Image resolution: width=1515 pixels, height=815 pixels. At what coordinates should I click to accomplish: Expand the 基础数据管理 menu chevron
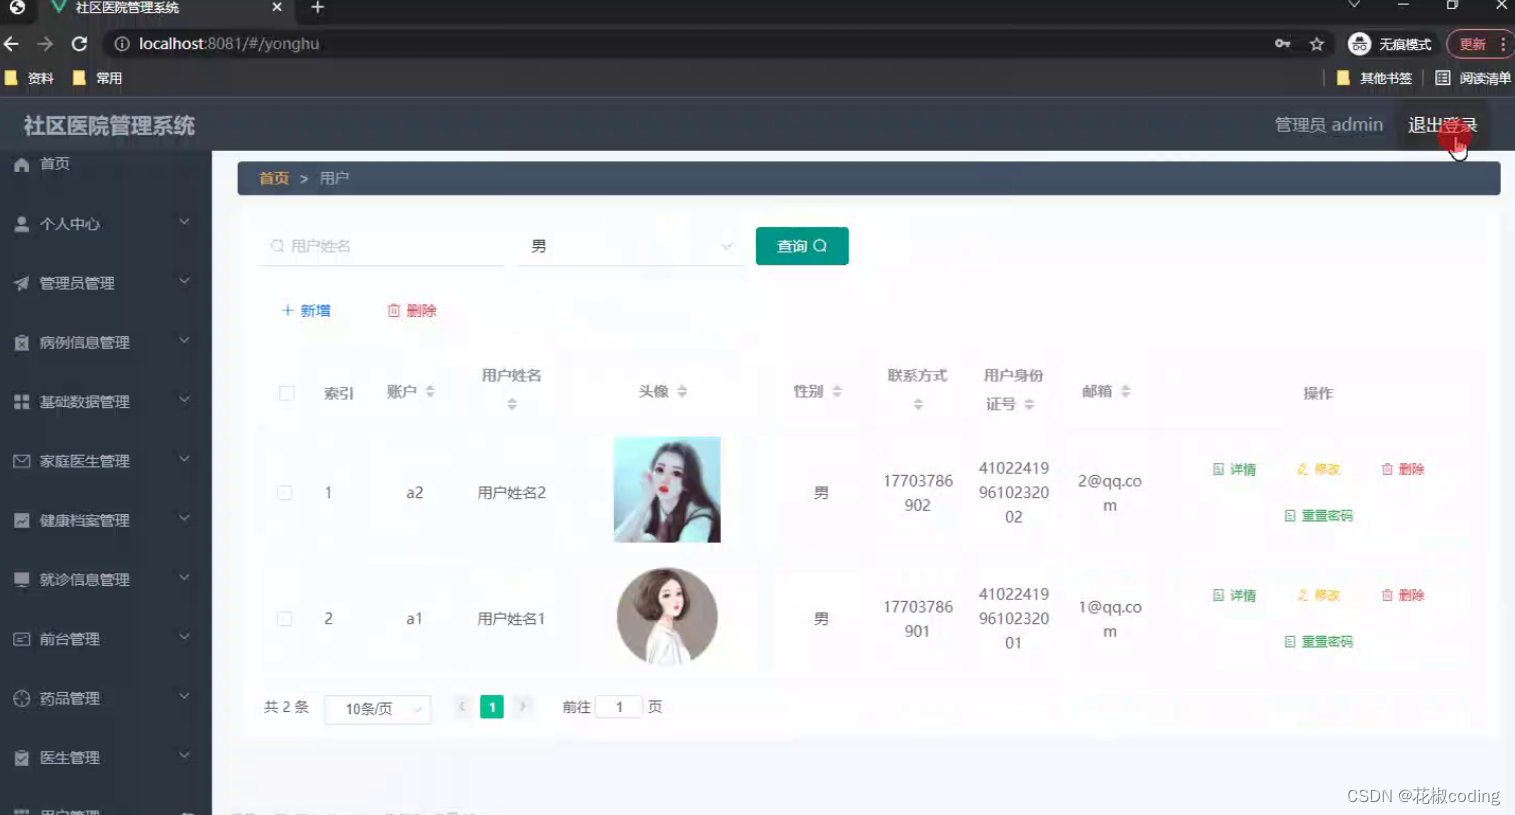tap(183, 402)
